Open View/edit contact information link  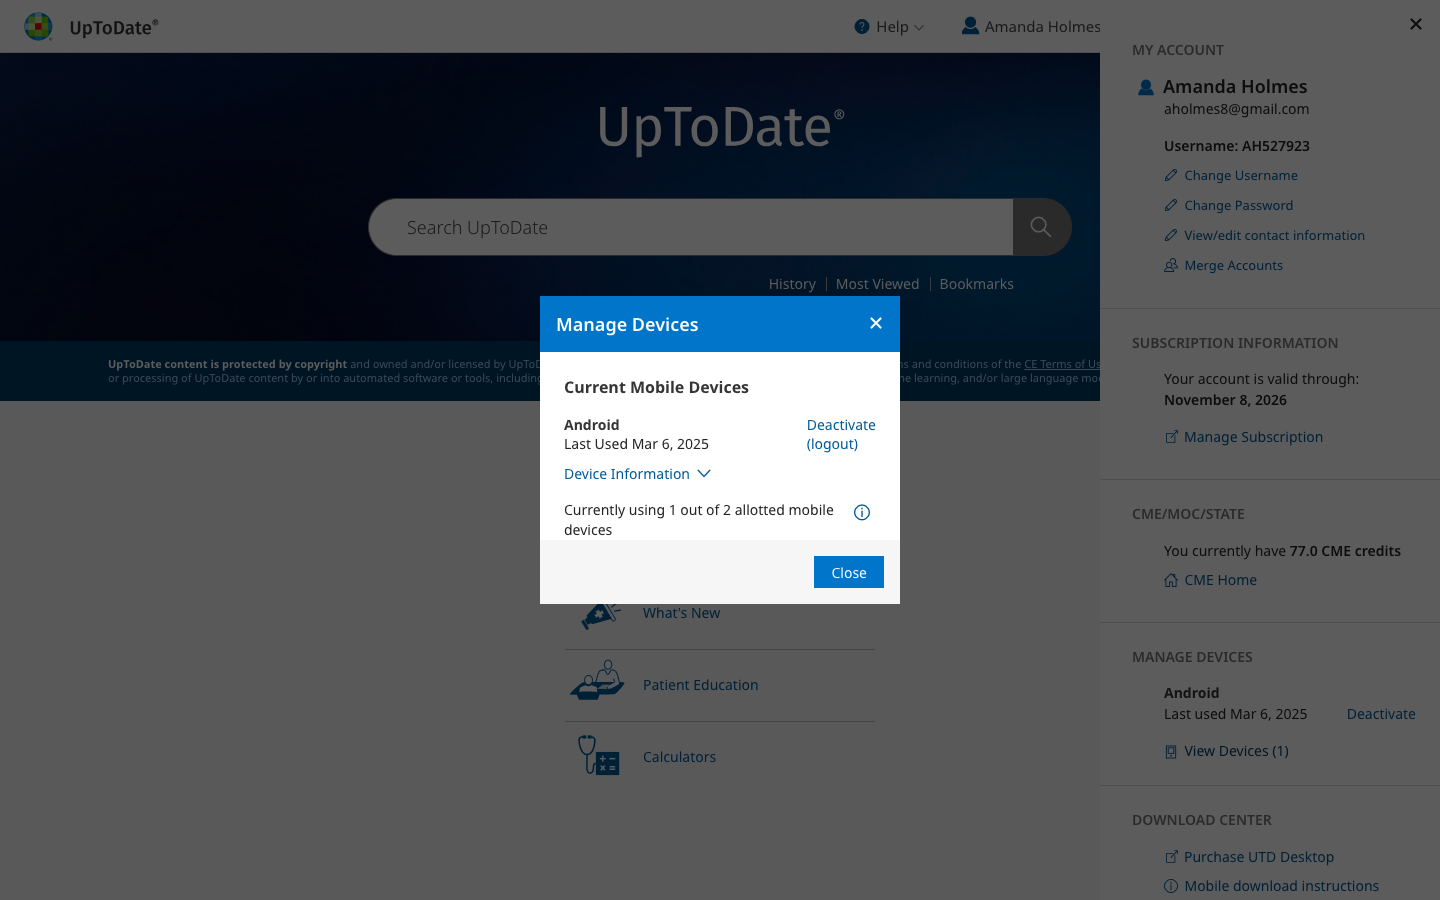(x=1274, y=235)
